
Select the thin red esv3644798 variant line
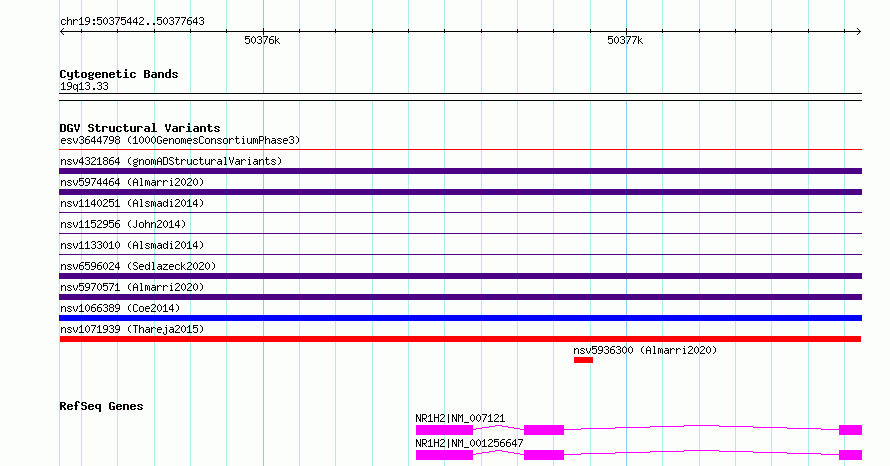point(460,150)
